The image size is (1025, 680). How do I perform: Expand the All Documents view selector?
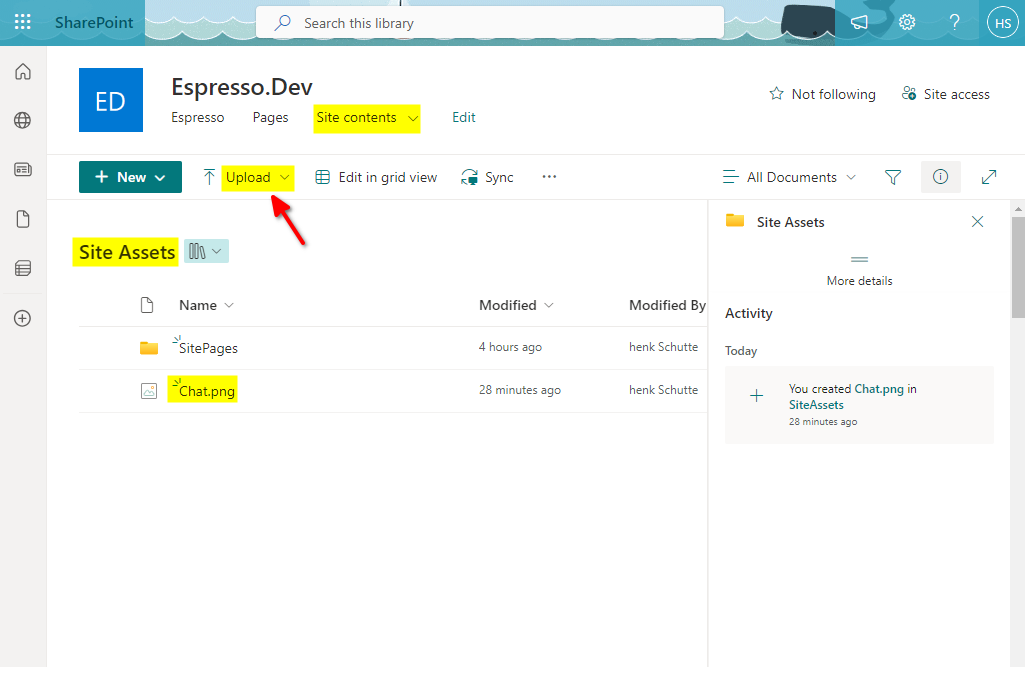(x=790, y=177)
